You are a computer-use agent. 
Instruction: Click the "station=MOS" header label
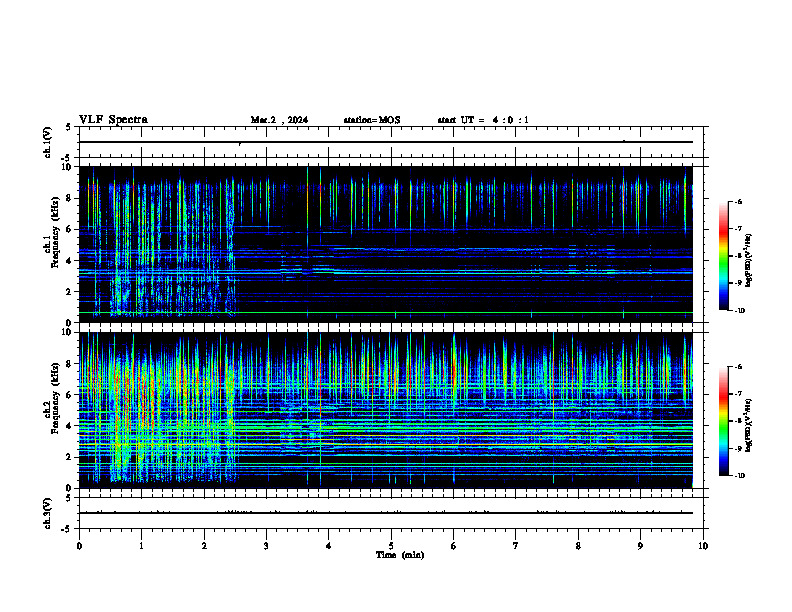click(x=372, y=120)
